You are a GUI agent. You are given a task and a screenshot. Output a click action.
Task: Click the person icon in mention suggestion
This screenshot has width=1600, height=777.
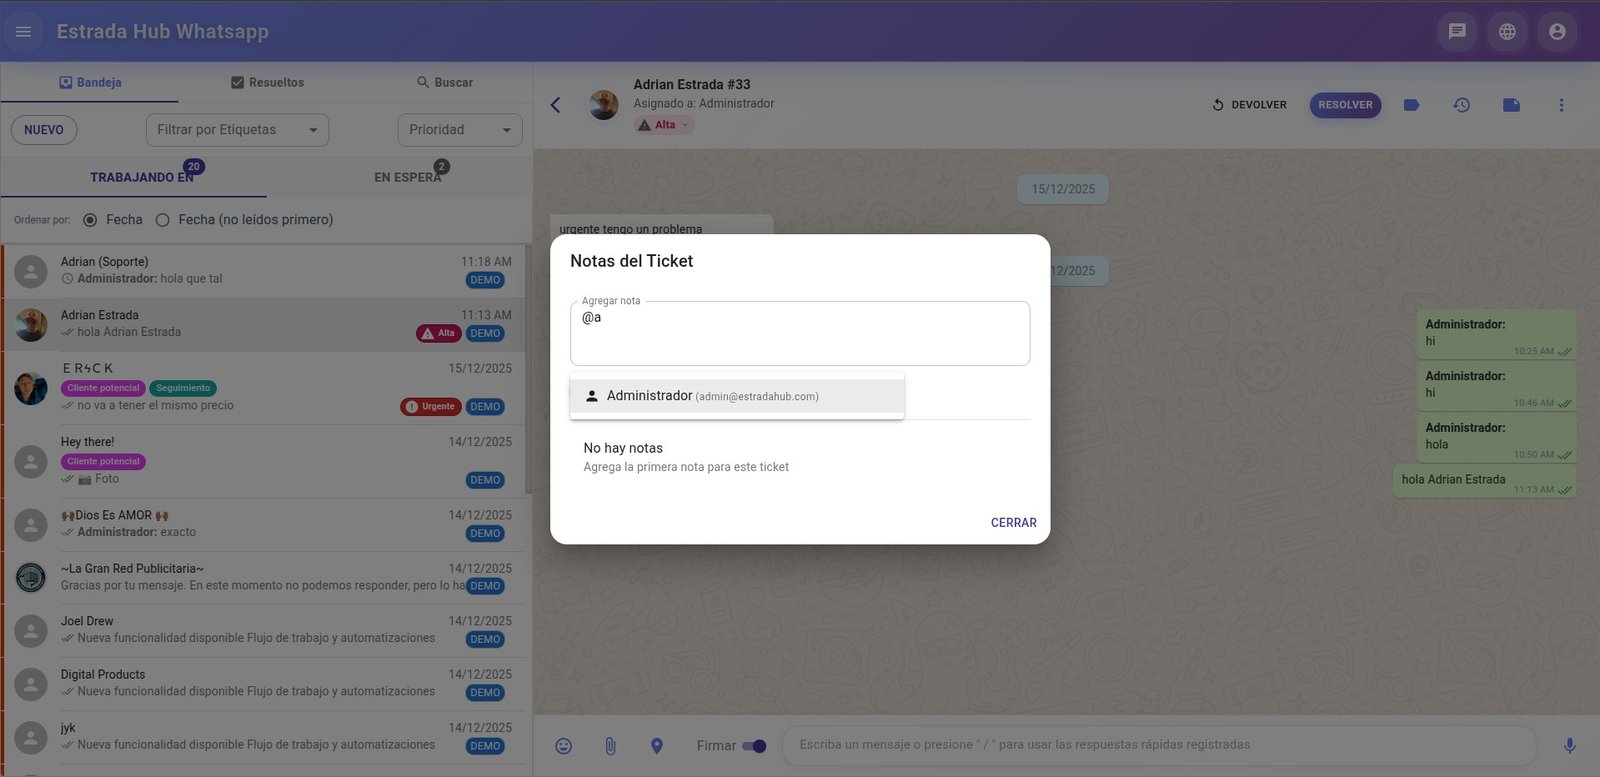click(x=592, y=396)
